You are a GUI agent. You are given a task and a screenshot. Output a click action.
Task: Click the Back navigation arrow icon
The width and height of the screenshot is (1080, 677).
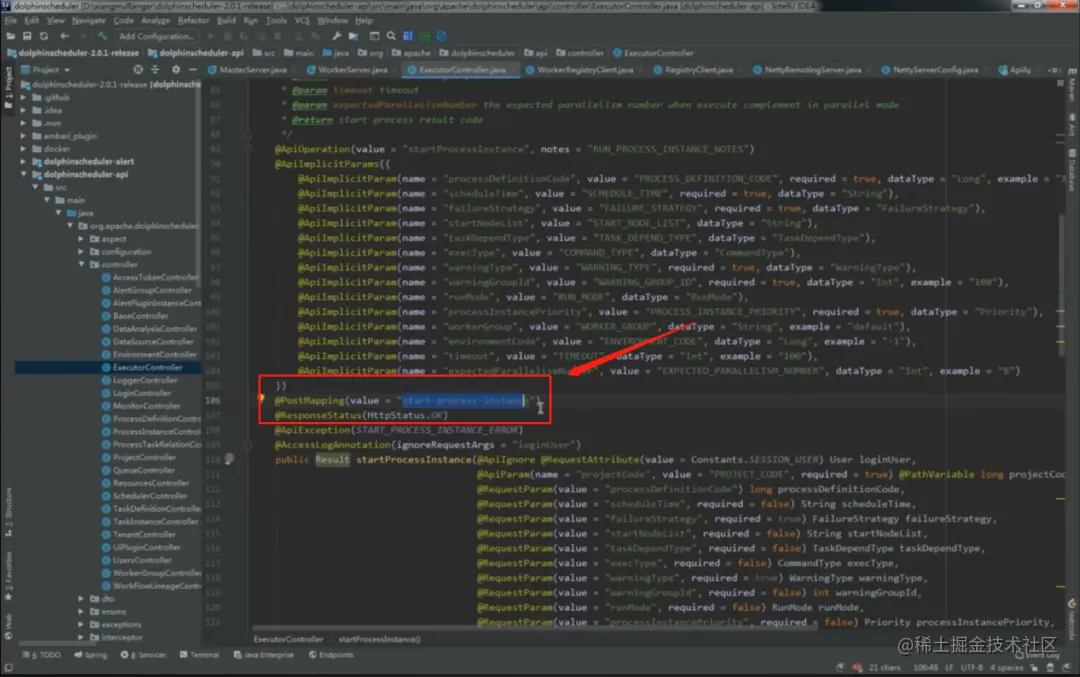pyautogui.click(x=65, y=36)
